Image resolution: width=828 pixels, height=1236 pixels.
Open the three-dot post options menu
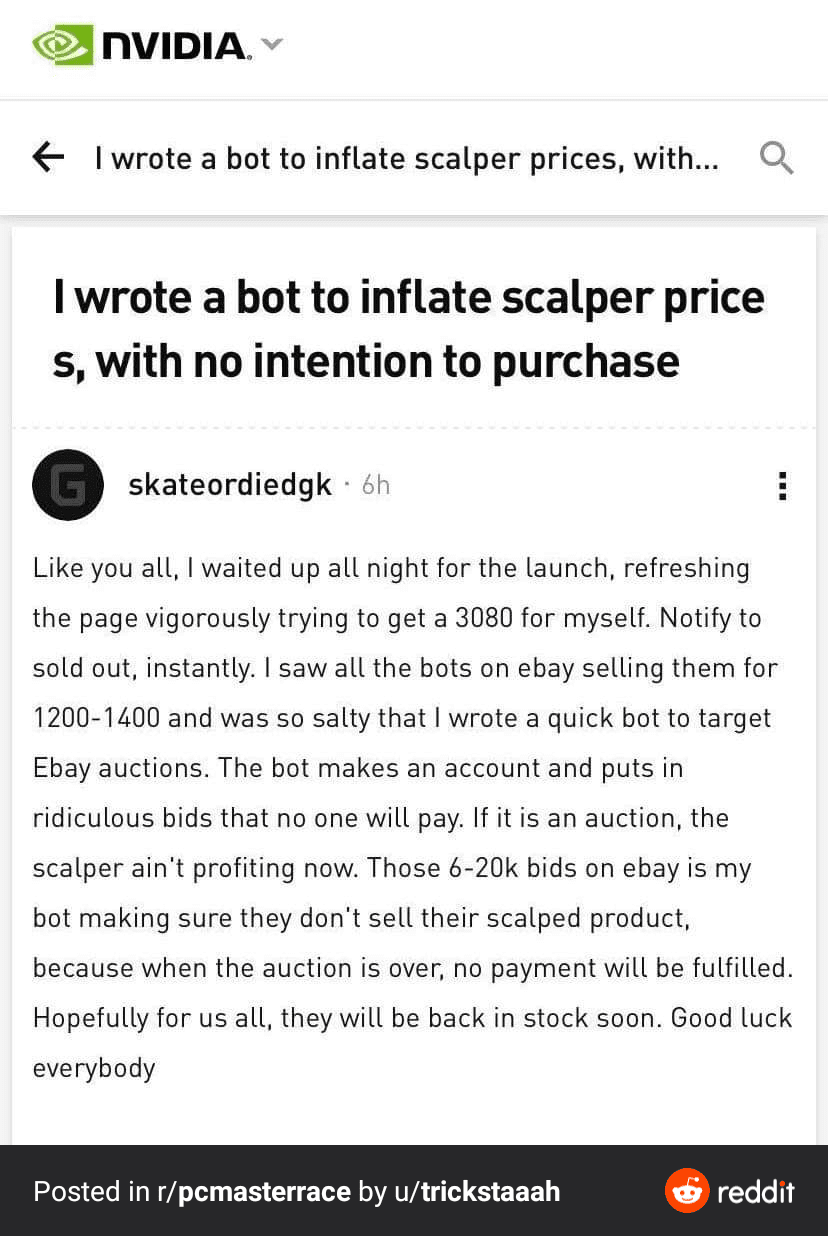(x=782, y=486)
